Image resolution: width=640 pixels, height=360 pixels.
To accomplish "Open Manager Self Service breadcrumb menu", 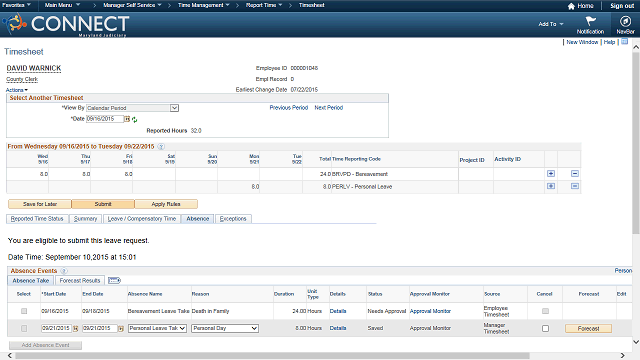I will pos(132,5).
